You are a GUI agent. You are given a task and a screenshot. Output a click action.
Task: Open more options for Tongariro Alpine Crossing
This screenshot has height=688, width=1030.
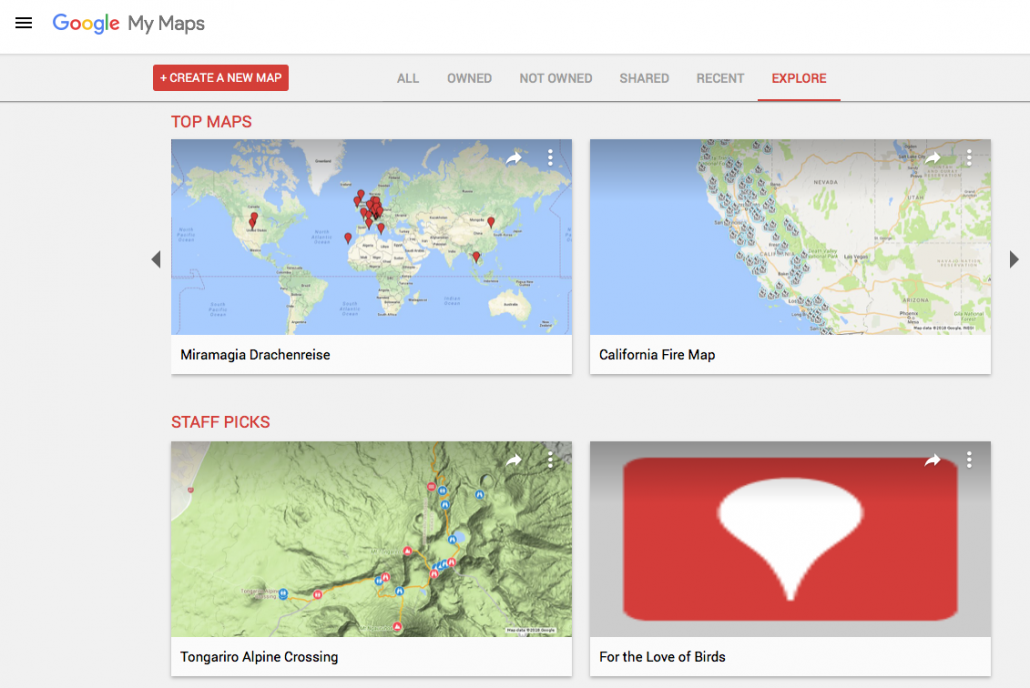tap(550, 460)
